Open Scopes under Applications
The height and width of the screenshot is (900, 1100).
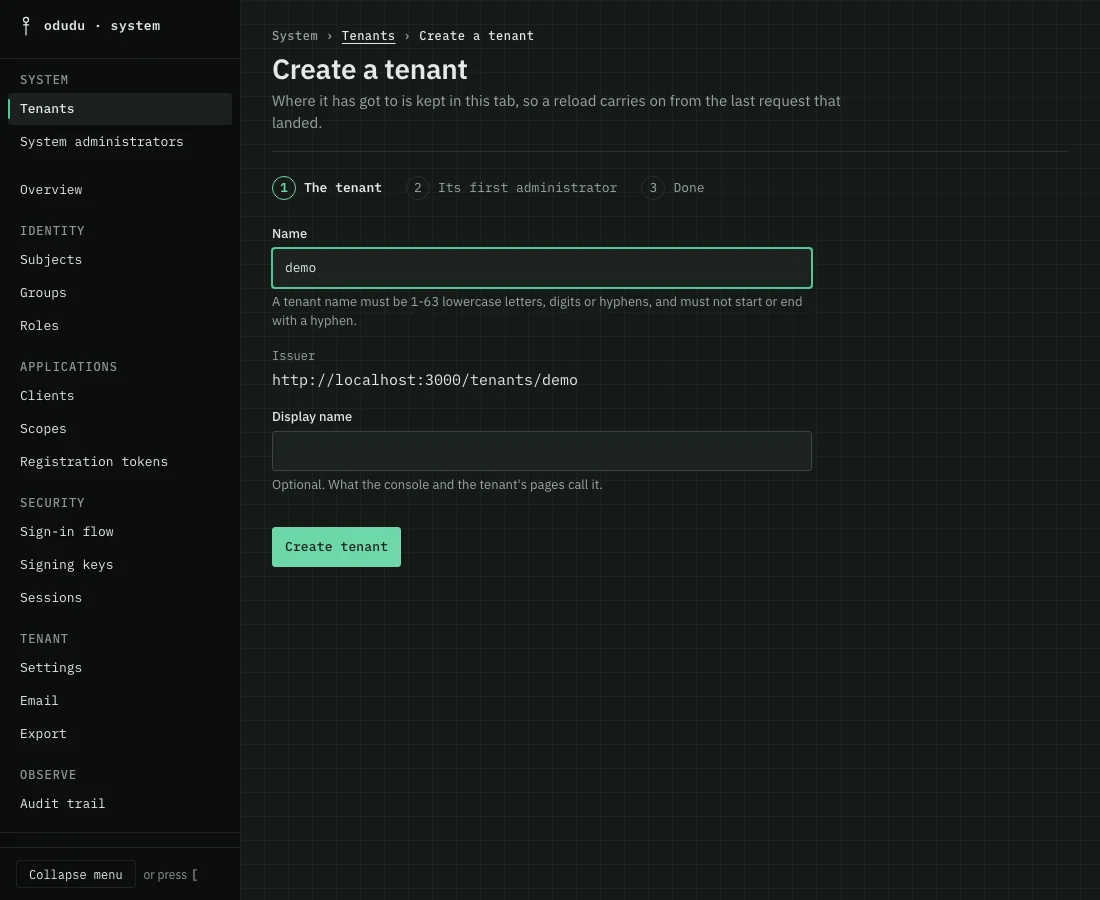point(120,429)
